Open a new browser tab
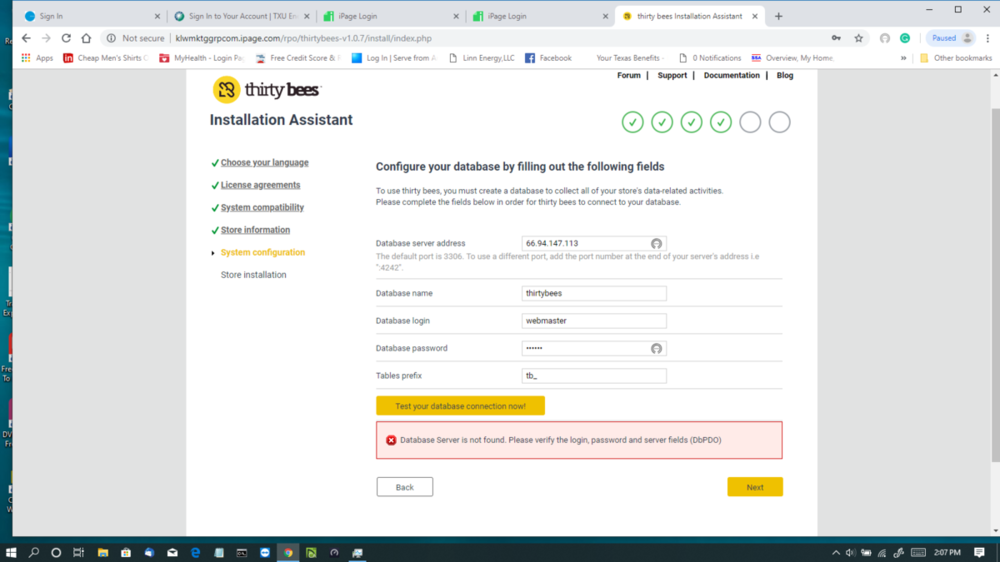The image size is (1000, 562). 779,16
